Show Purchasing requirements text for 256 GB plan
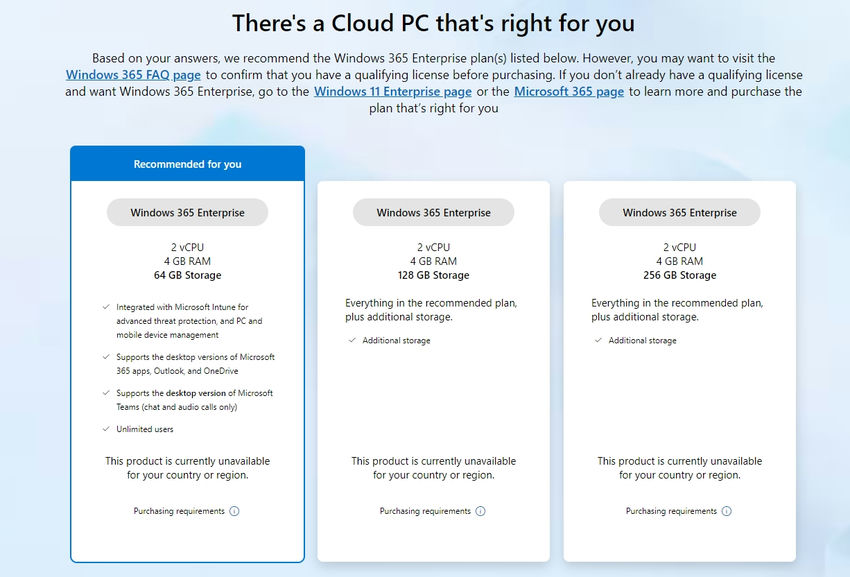 click(x=671, y=511)
